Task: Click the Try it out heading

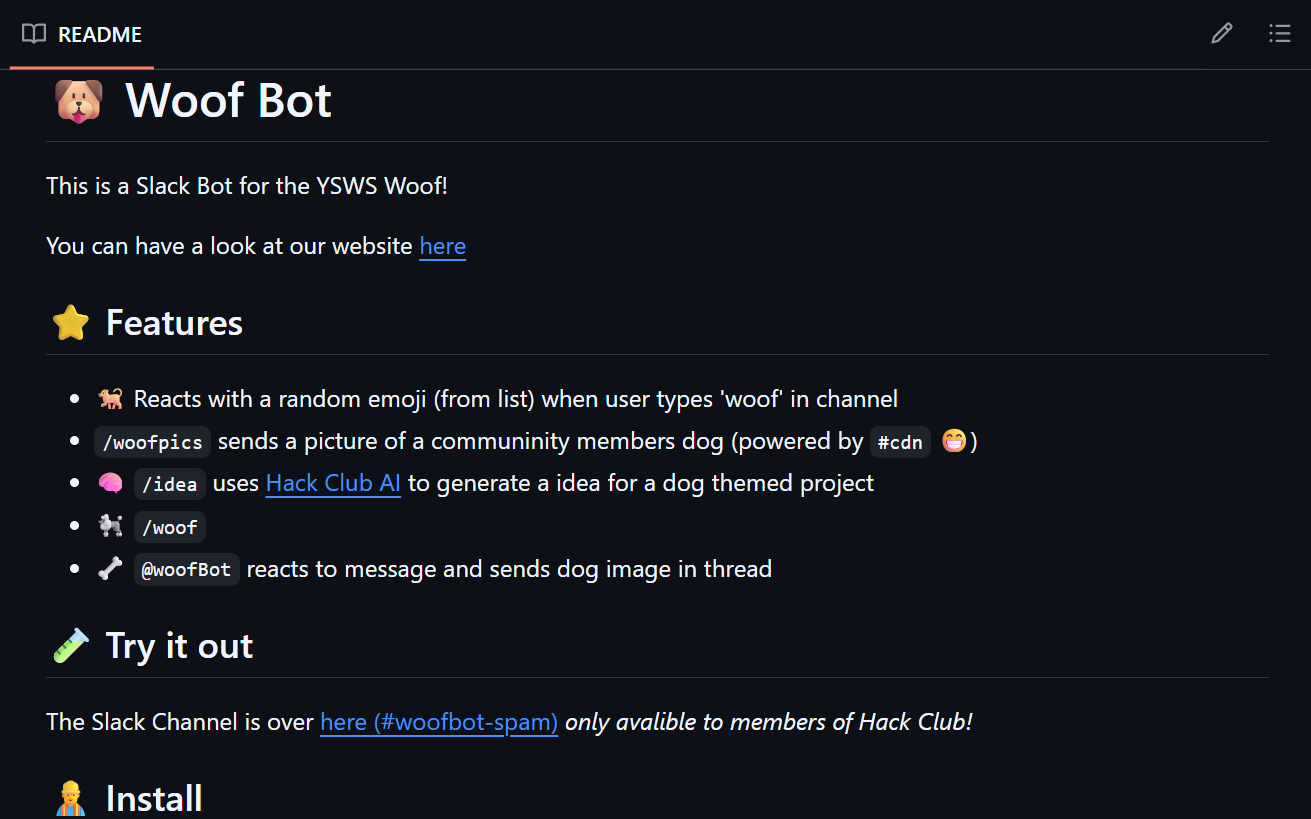Action: (x=179, y=646)
